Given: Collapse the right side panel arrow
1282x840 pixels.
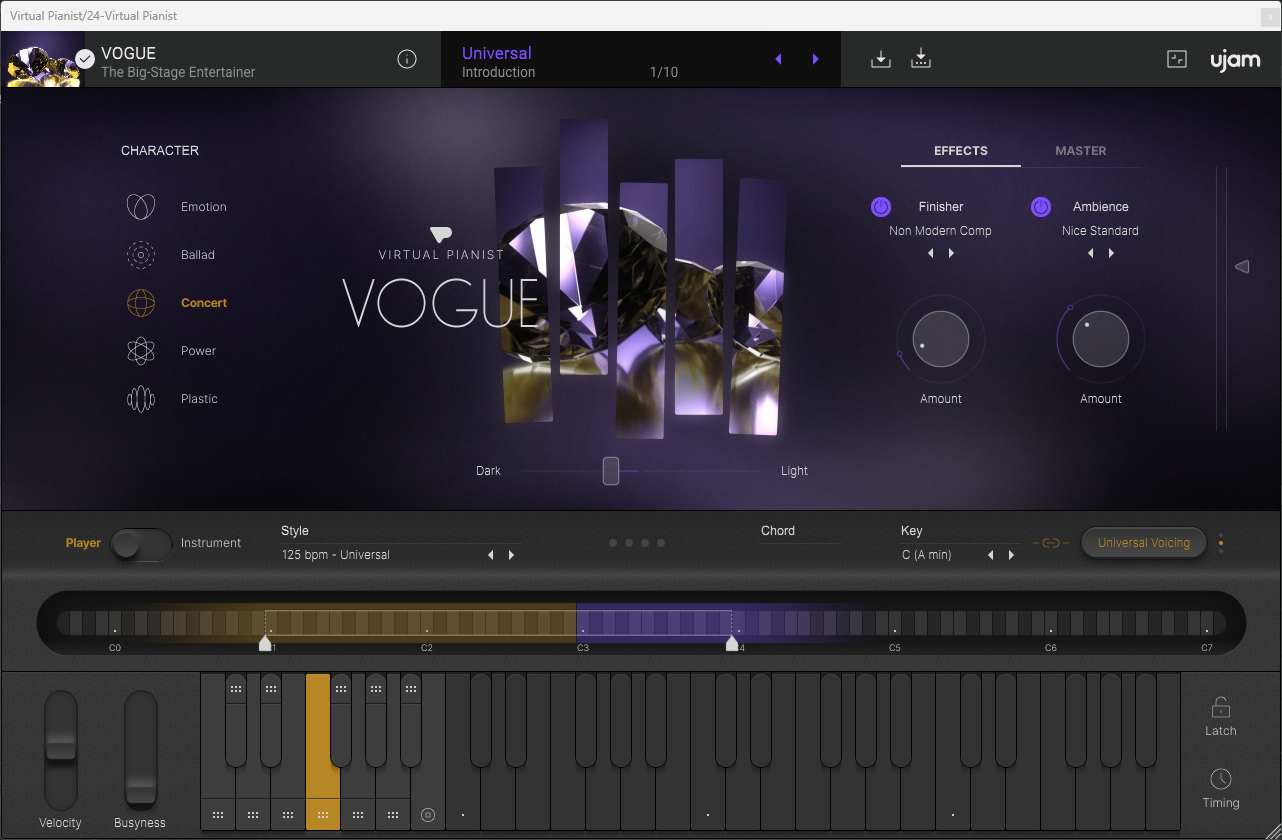Looking at the screenshot, I should [1241, 266].
